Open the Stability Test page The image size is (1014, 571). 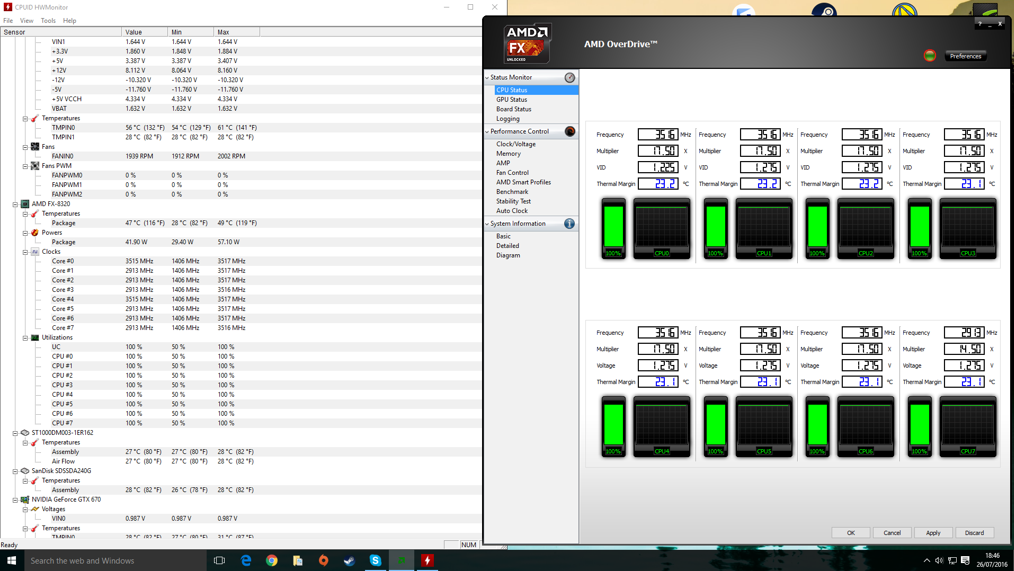[513, 202]
